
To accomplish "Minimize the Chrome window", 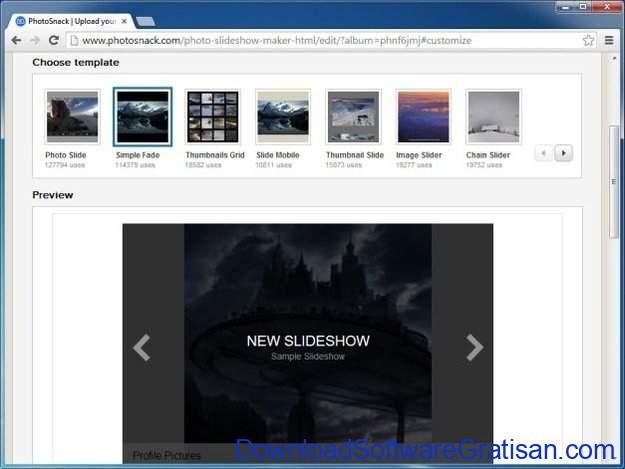I will (x=566, y=7).
